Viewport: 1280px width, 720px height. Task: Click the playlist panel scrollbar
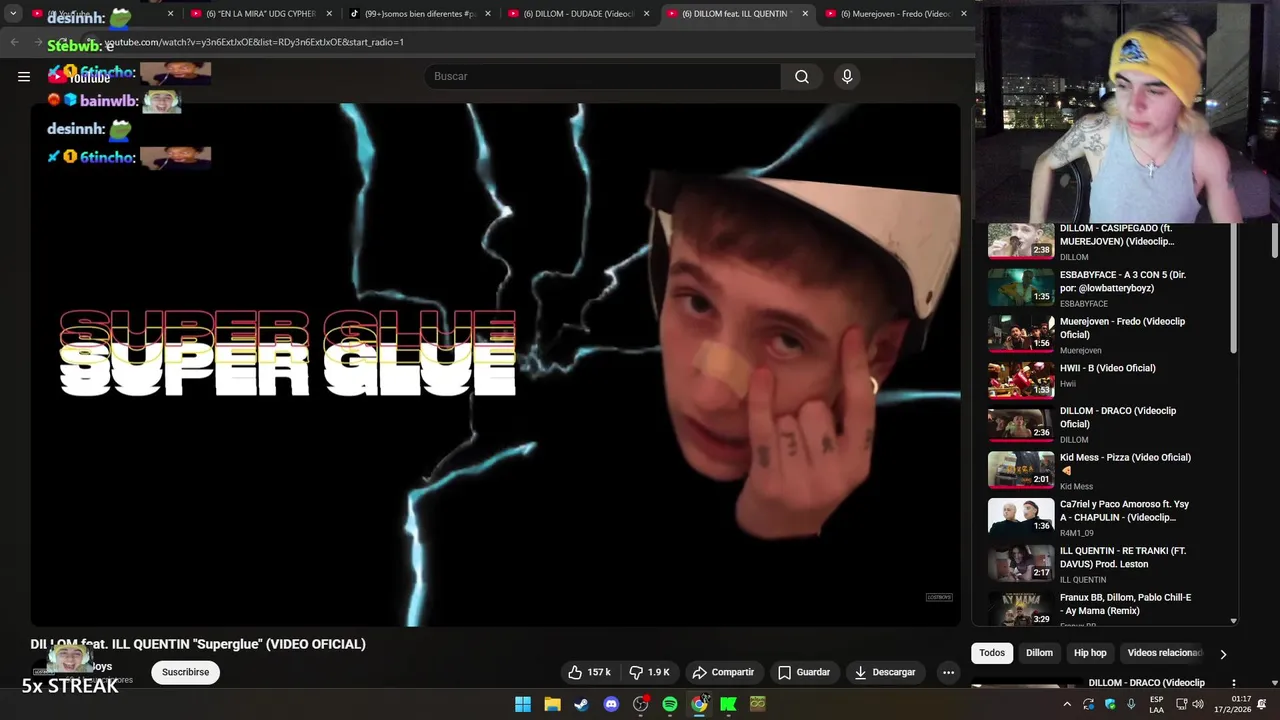[x=1233, y=290]
